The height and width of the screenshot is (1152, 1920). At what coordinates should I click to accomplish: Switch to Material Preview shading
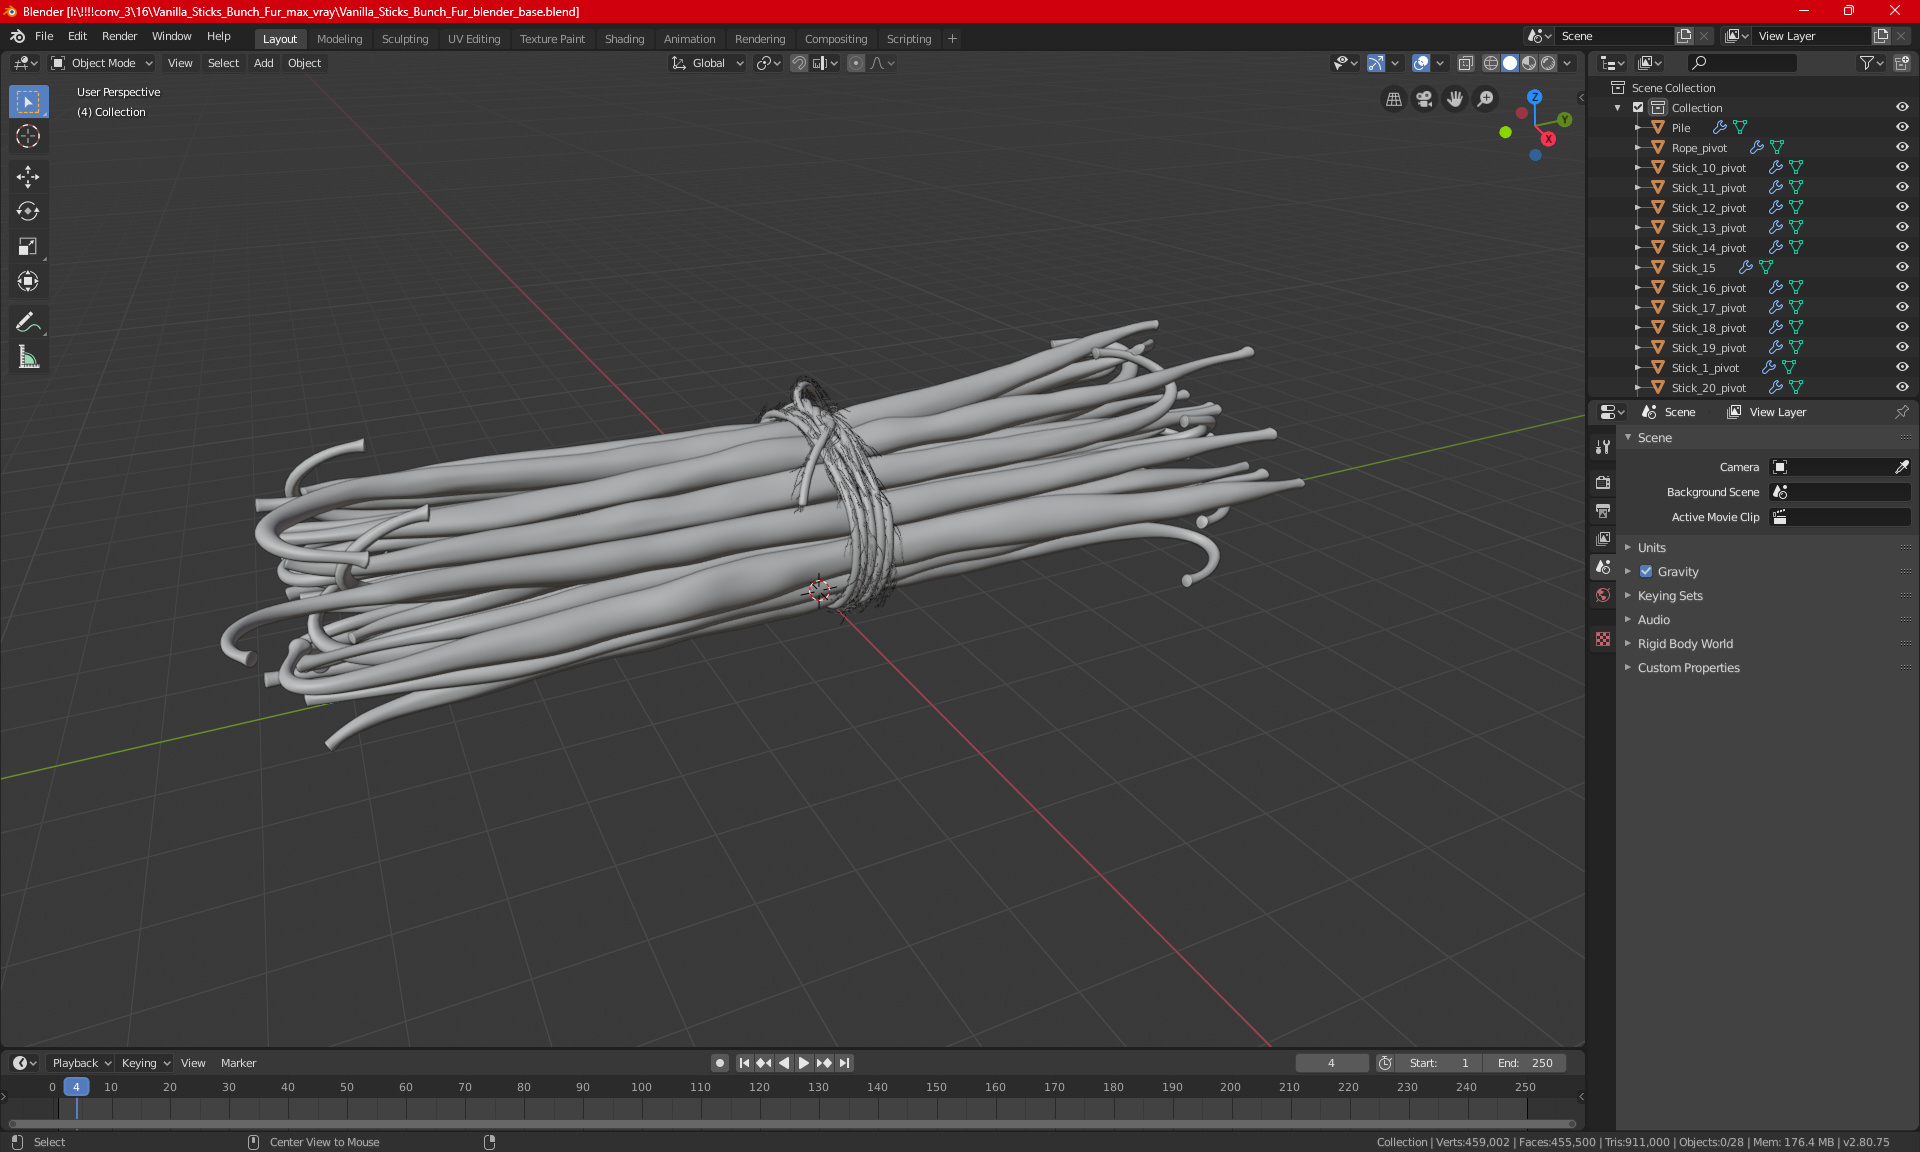coord(1529,63)
